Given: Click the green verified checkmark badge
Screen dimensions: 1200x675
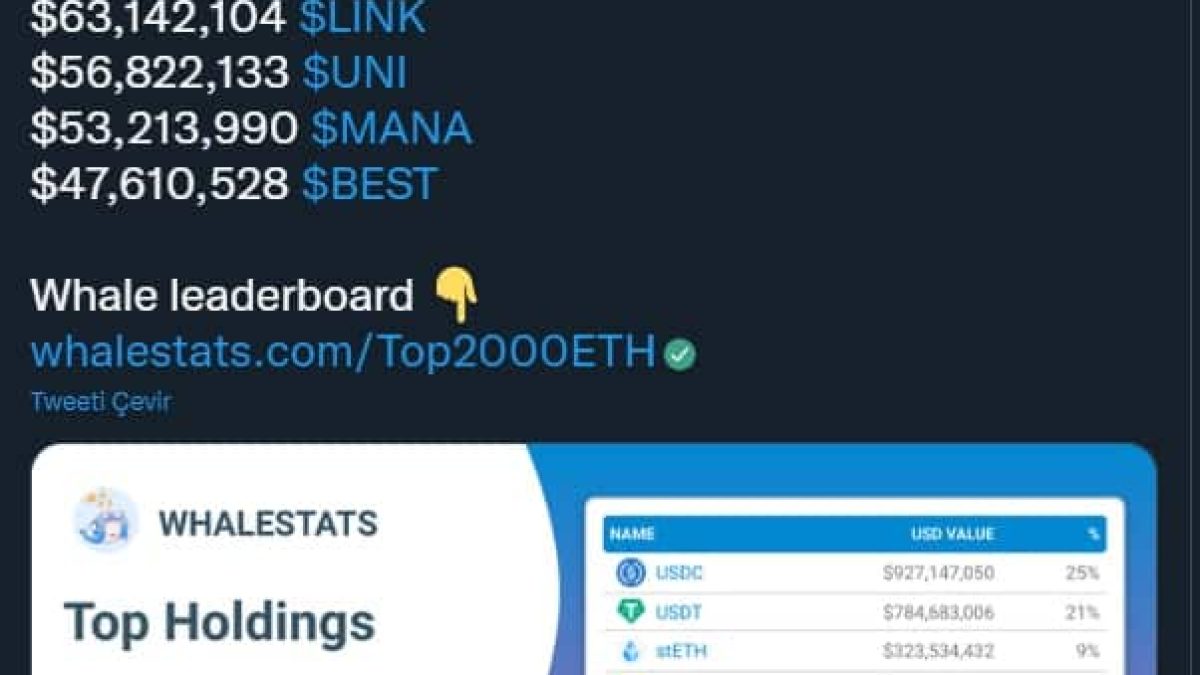Looking at the screenshot, I should point(681,354).
